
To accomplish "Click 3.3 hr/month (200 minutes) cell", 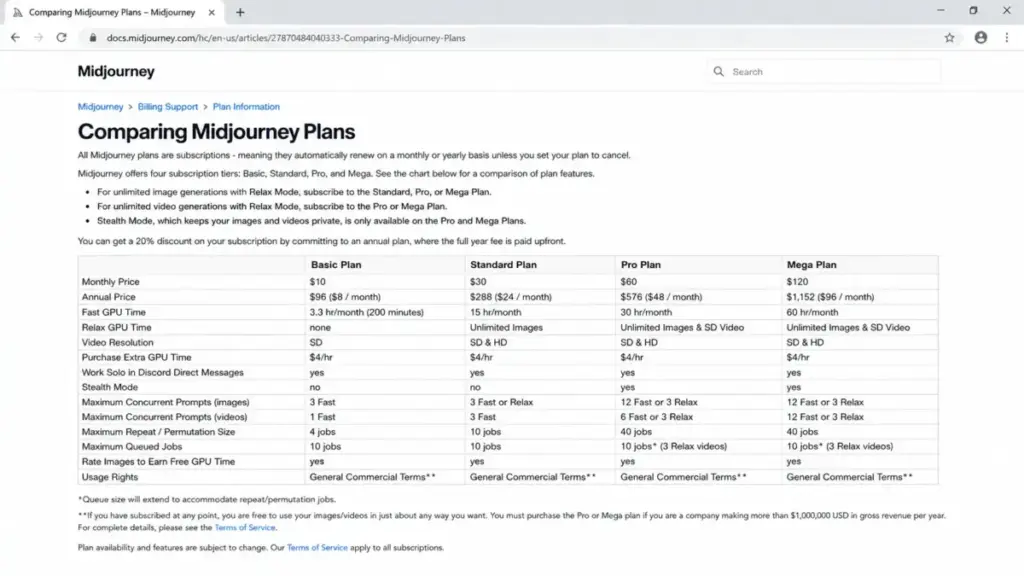I will coord(366,313).
